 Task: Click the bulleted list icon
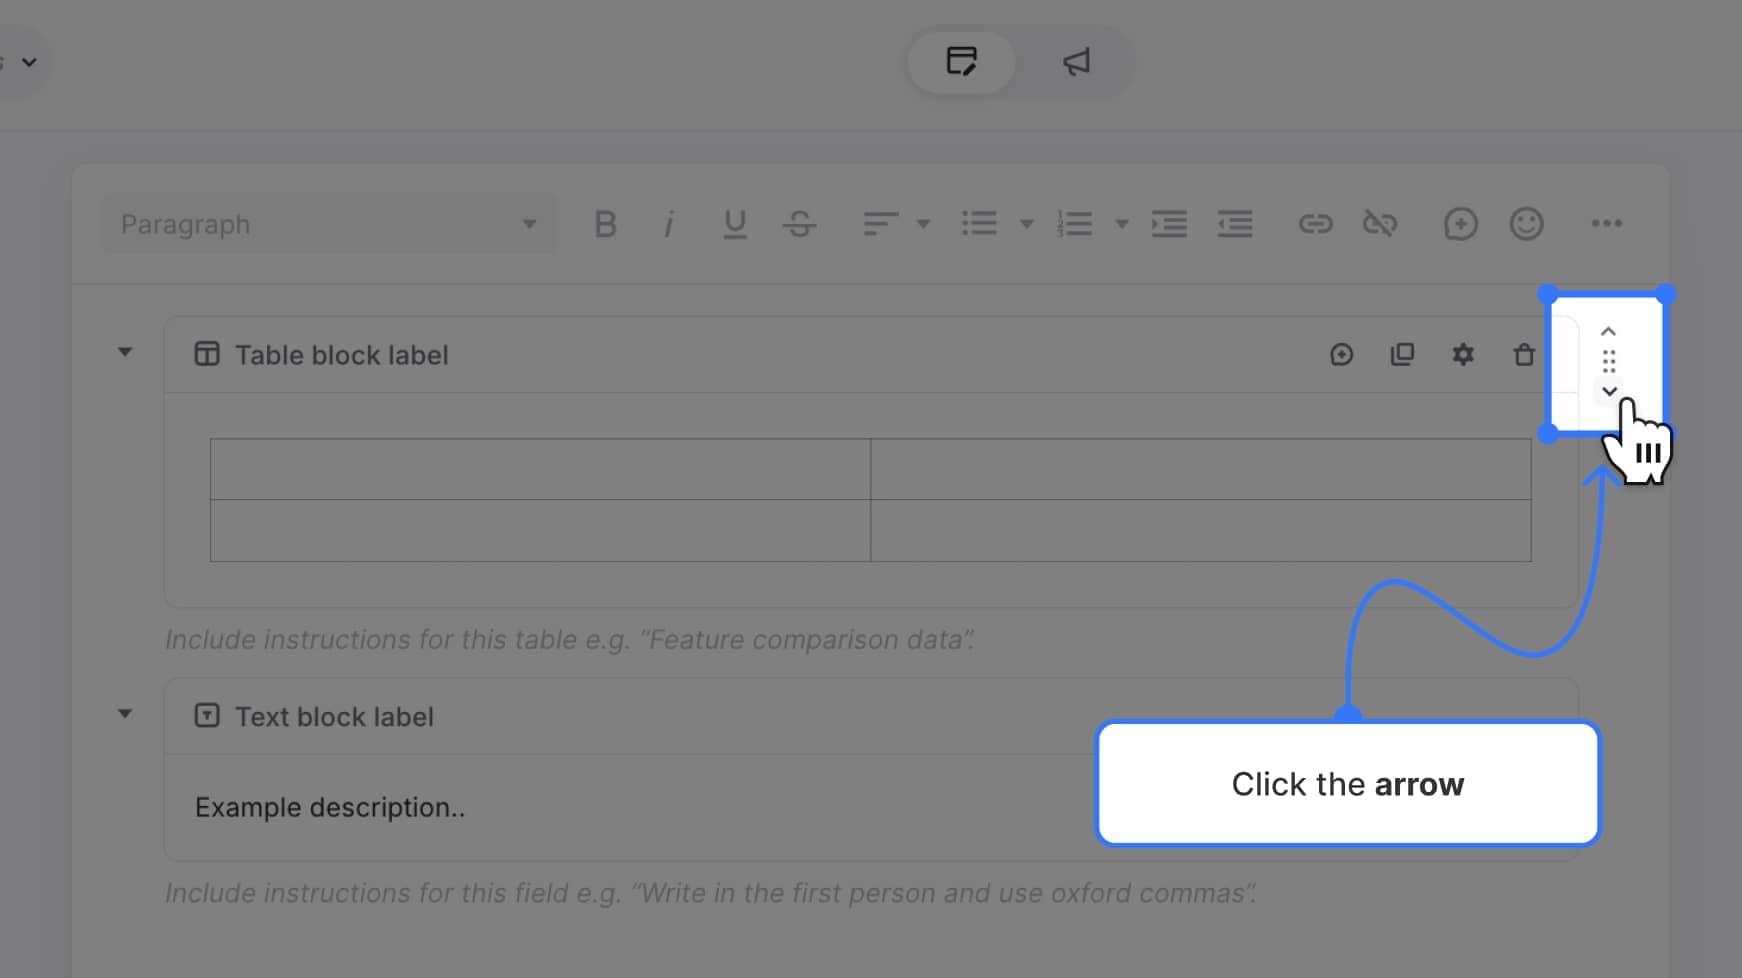(979, 223)
